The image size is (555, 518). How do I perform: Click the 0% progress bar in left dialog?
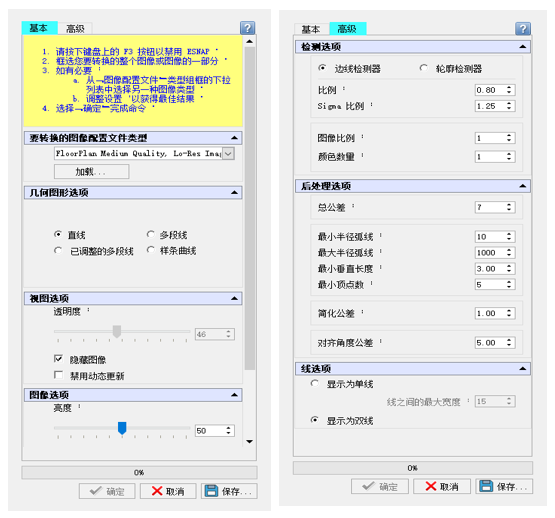[x=139, y=473]
